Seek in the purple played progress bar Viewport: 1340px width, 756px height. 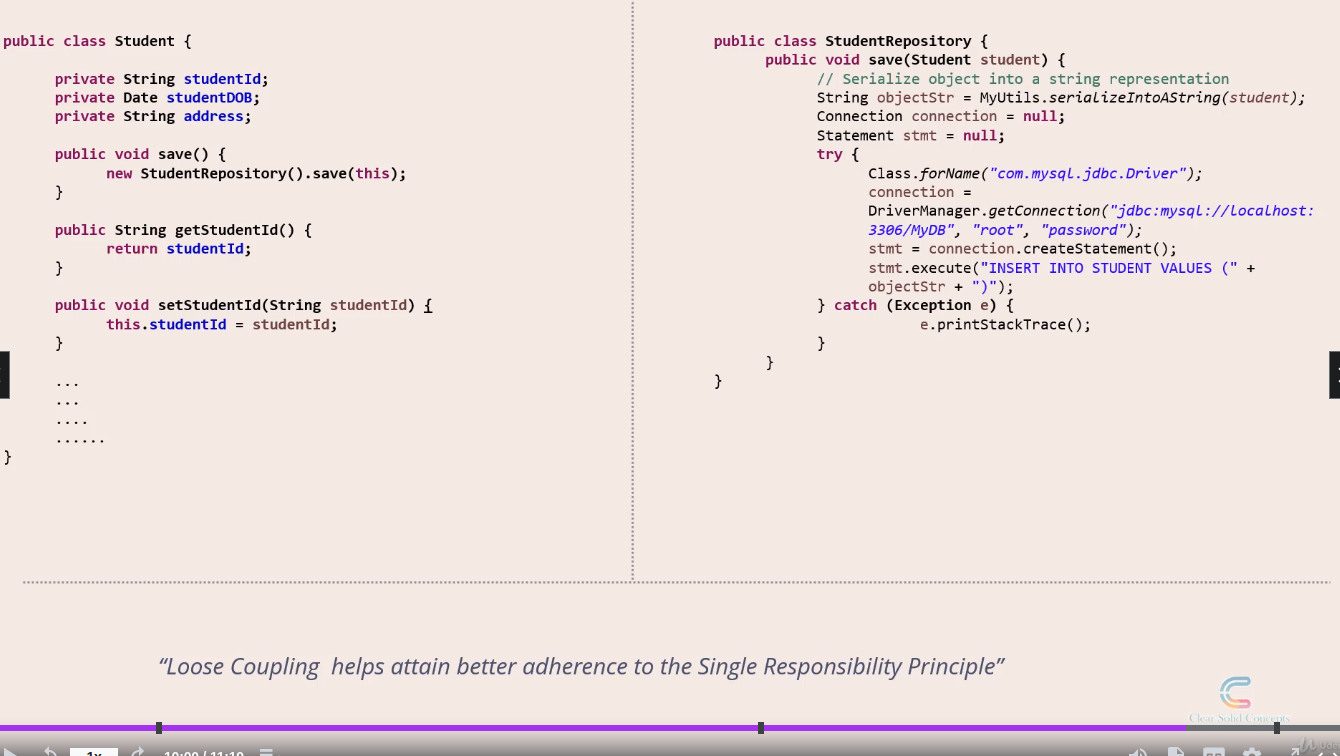pyautogui.click(x=450, y=728)
